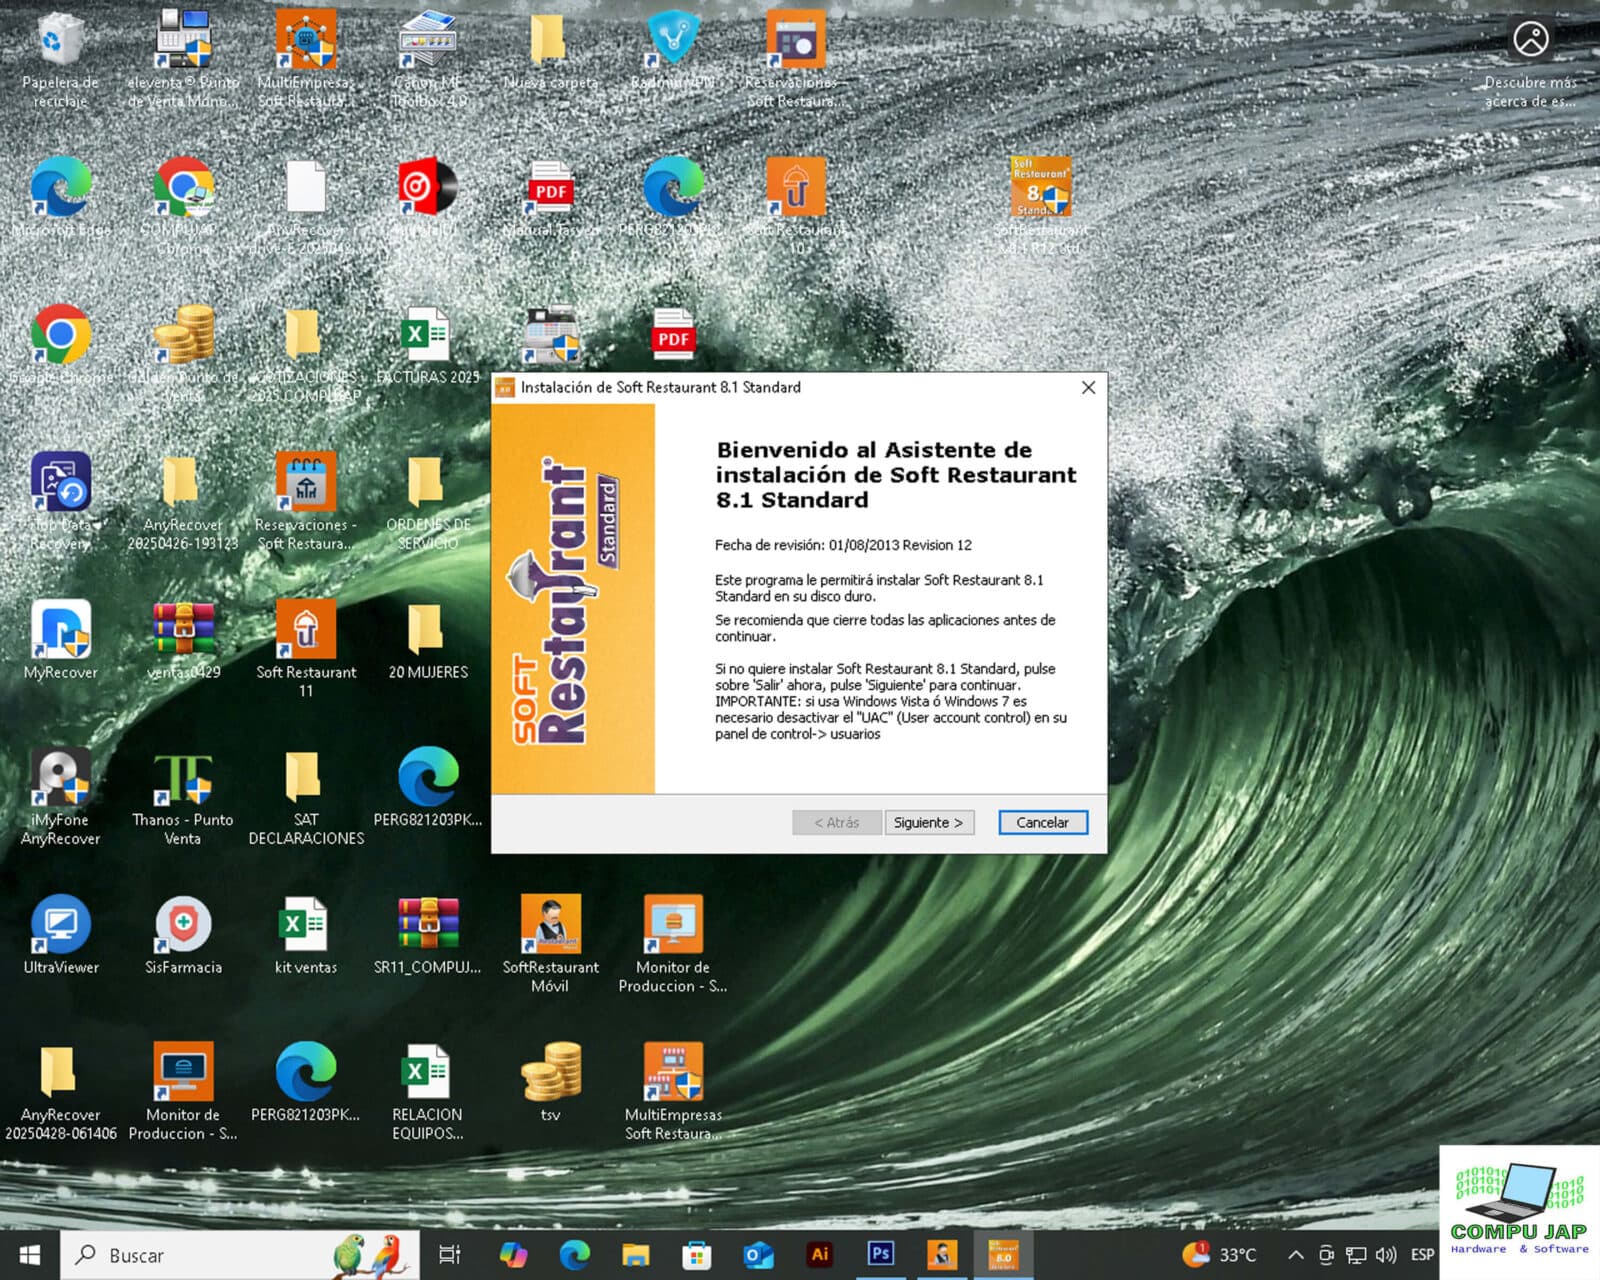Launch the Soft Restaurant 11 shortcut
Viewport: 1600px width, 1280px height.
click(x=306, y=631)
